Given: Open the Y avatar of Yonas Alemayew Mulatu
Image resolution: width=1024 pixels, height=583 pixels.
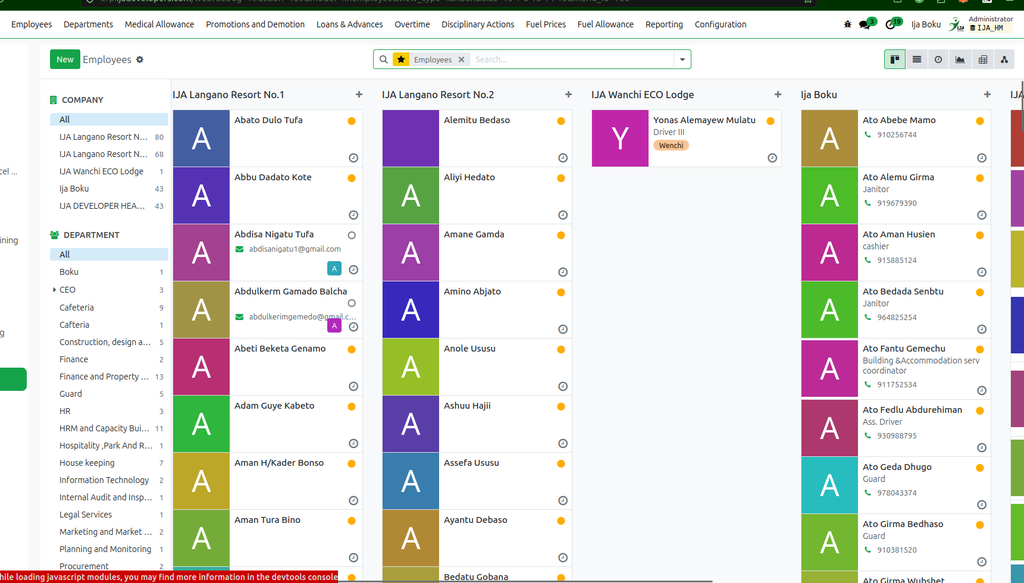Looking at the screenshot, I should (x=620, y=138).
